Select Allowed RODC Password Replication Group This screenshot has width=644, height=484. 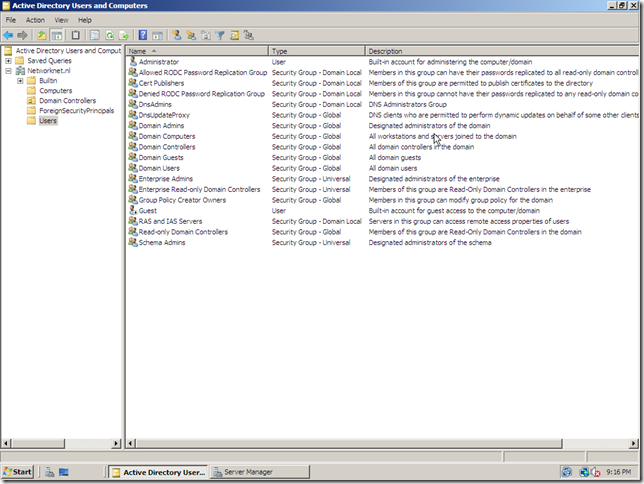pos(202,72)
